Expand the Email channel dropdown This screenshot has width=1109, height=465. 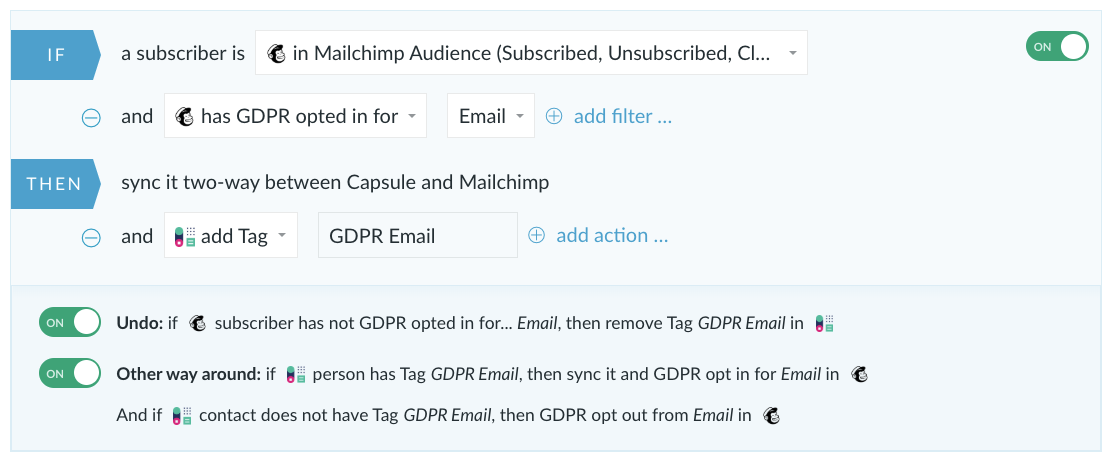pos(491,115)
